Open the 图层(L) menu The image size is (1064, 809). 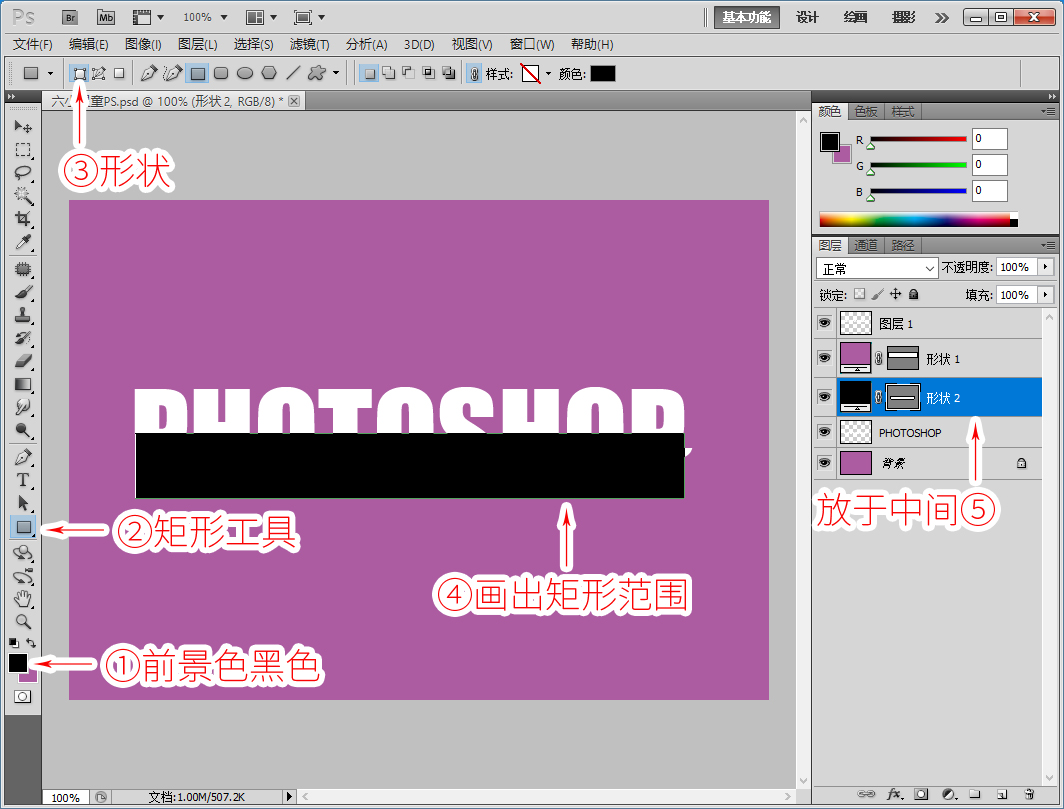[197, 45]
